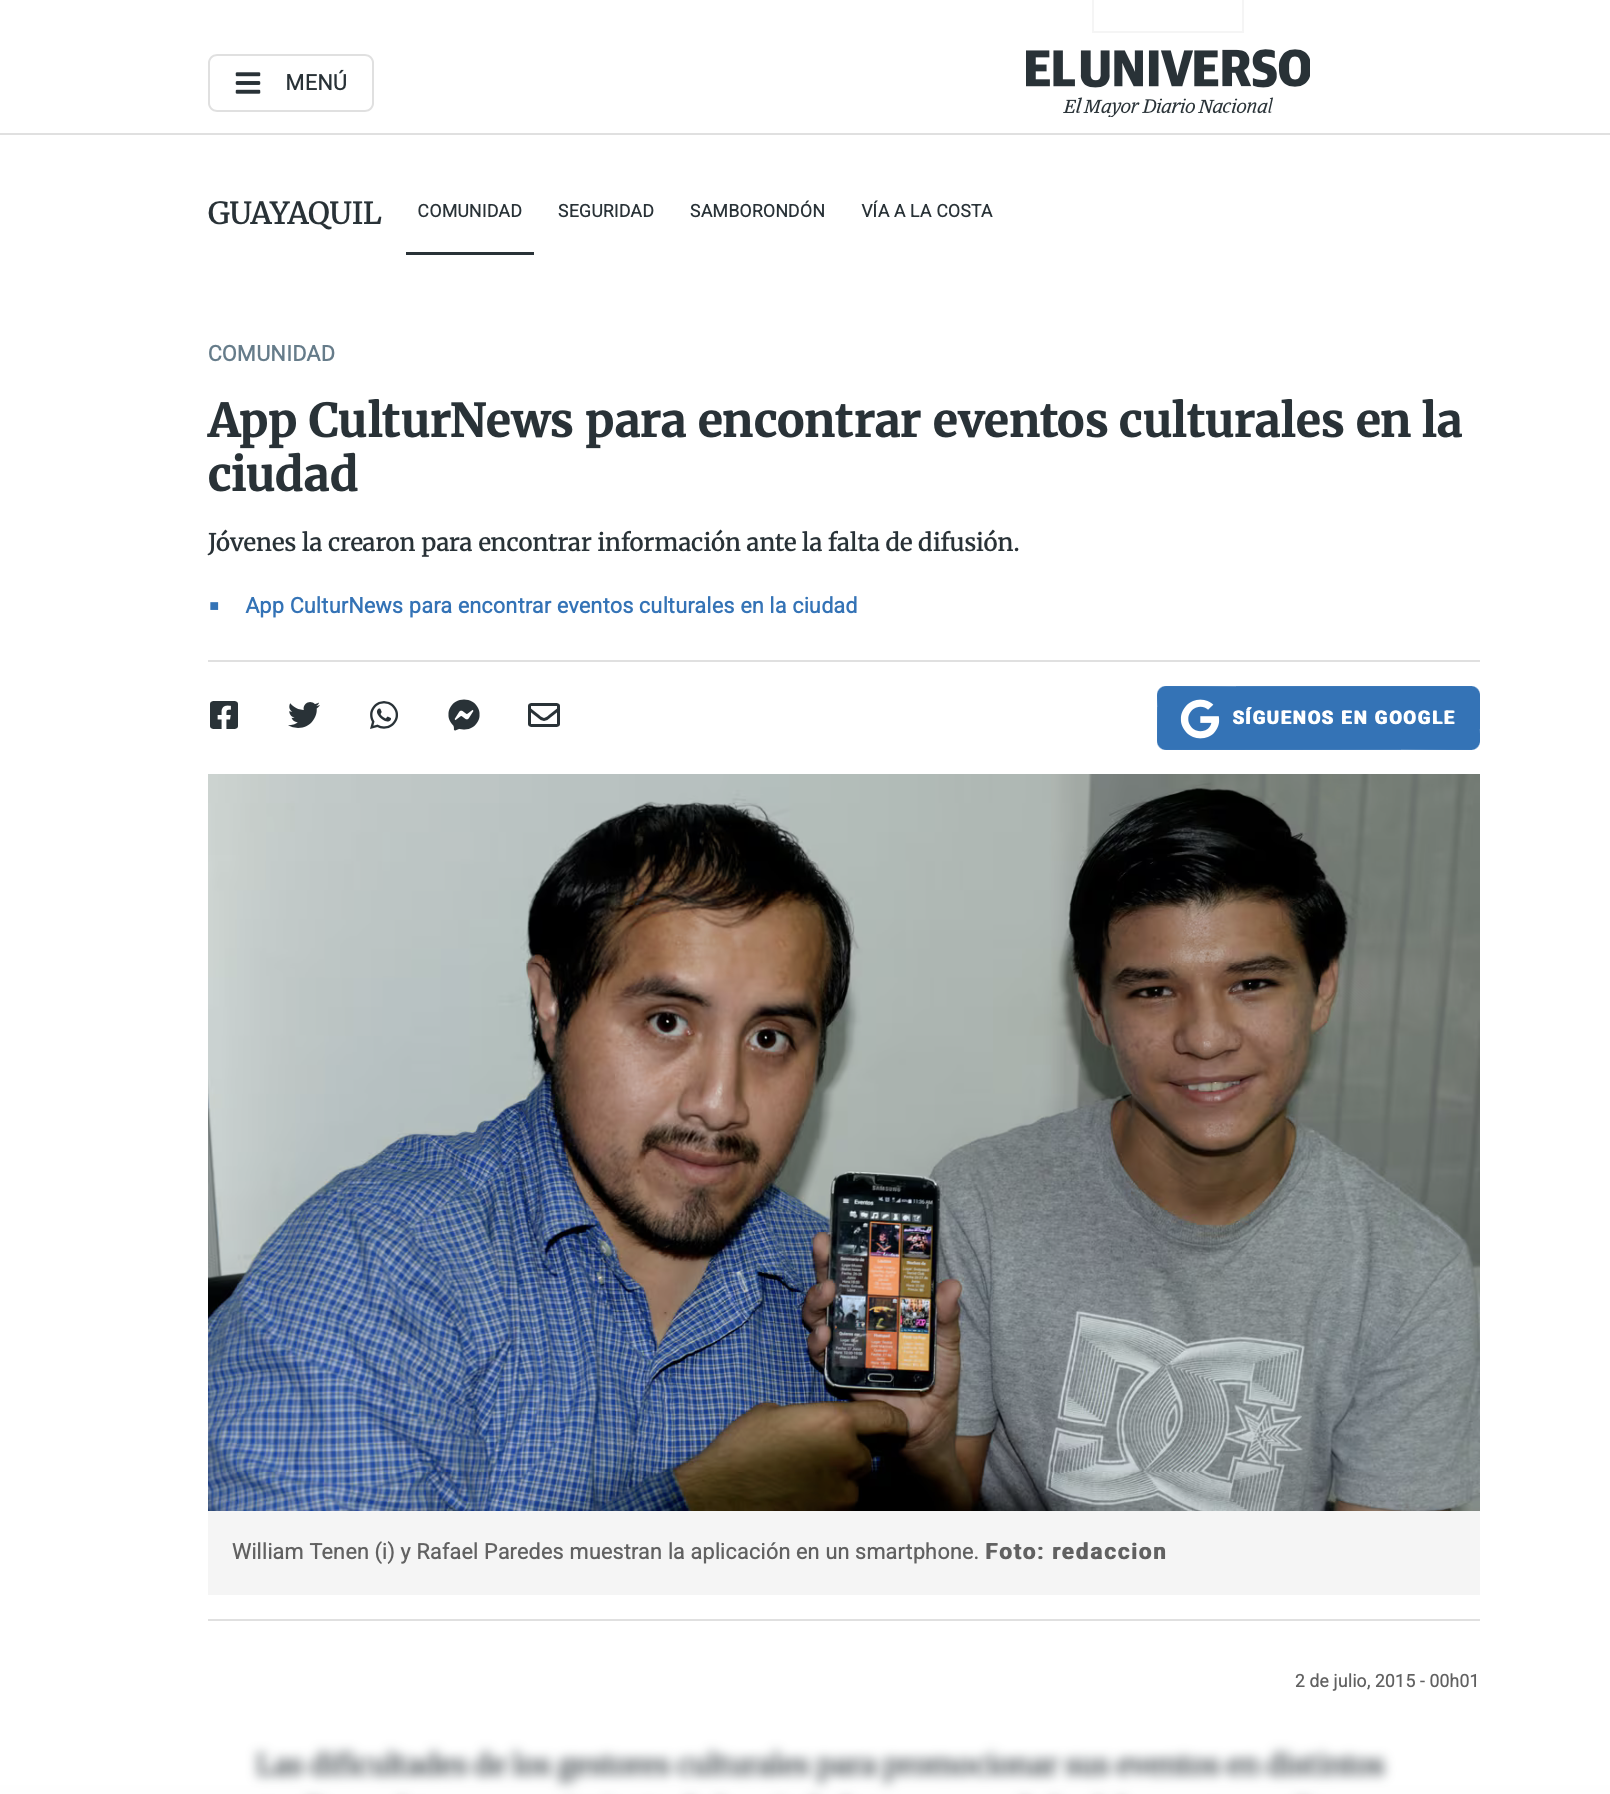Share article on Facebook
Viewport: 1610px width, 1794px height.
pos(224,715)
